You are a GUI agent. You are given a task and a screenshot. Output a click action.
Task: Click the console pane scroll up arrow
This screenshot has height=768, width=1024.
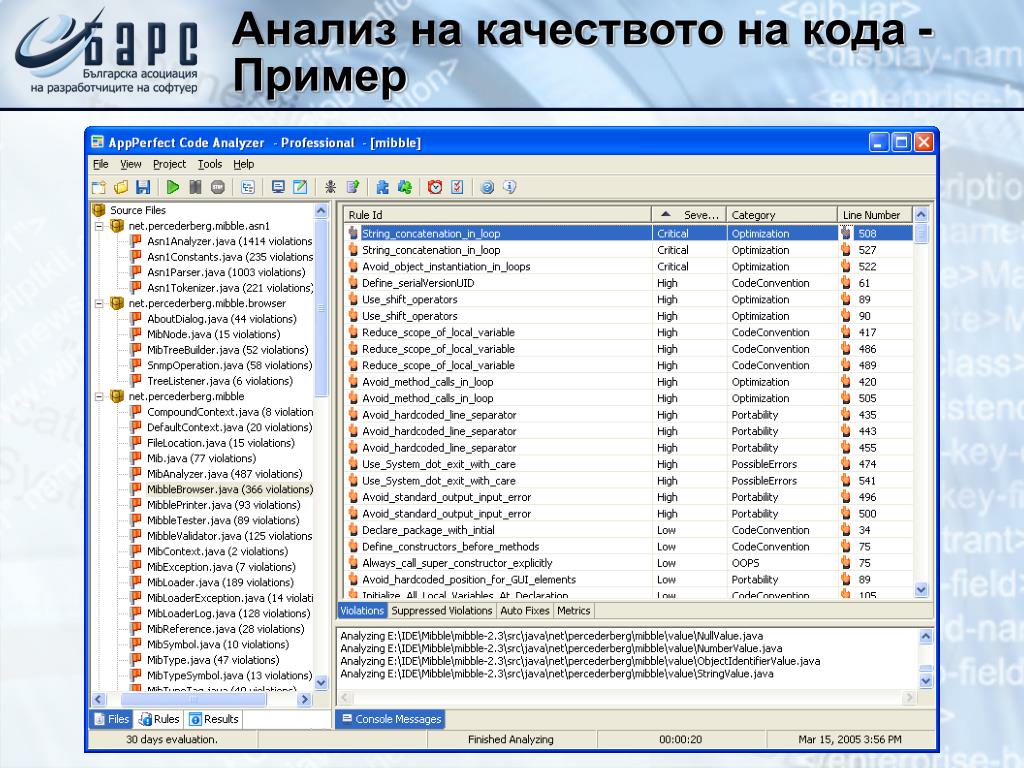[925, 635]
